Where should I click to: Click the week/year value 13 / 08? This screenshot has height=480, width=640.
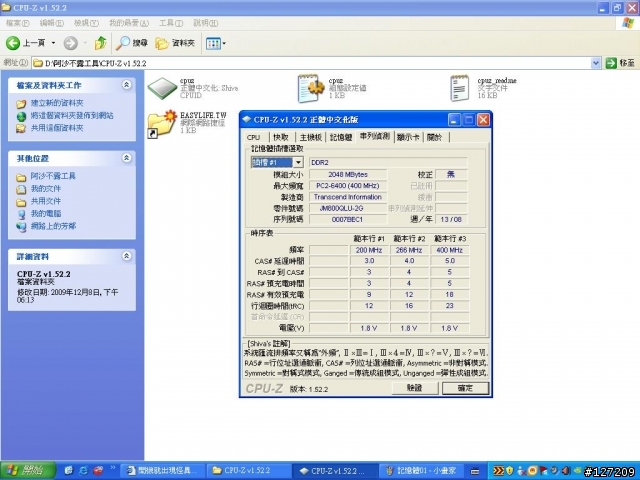click(x=451, y=220)
